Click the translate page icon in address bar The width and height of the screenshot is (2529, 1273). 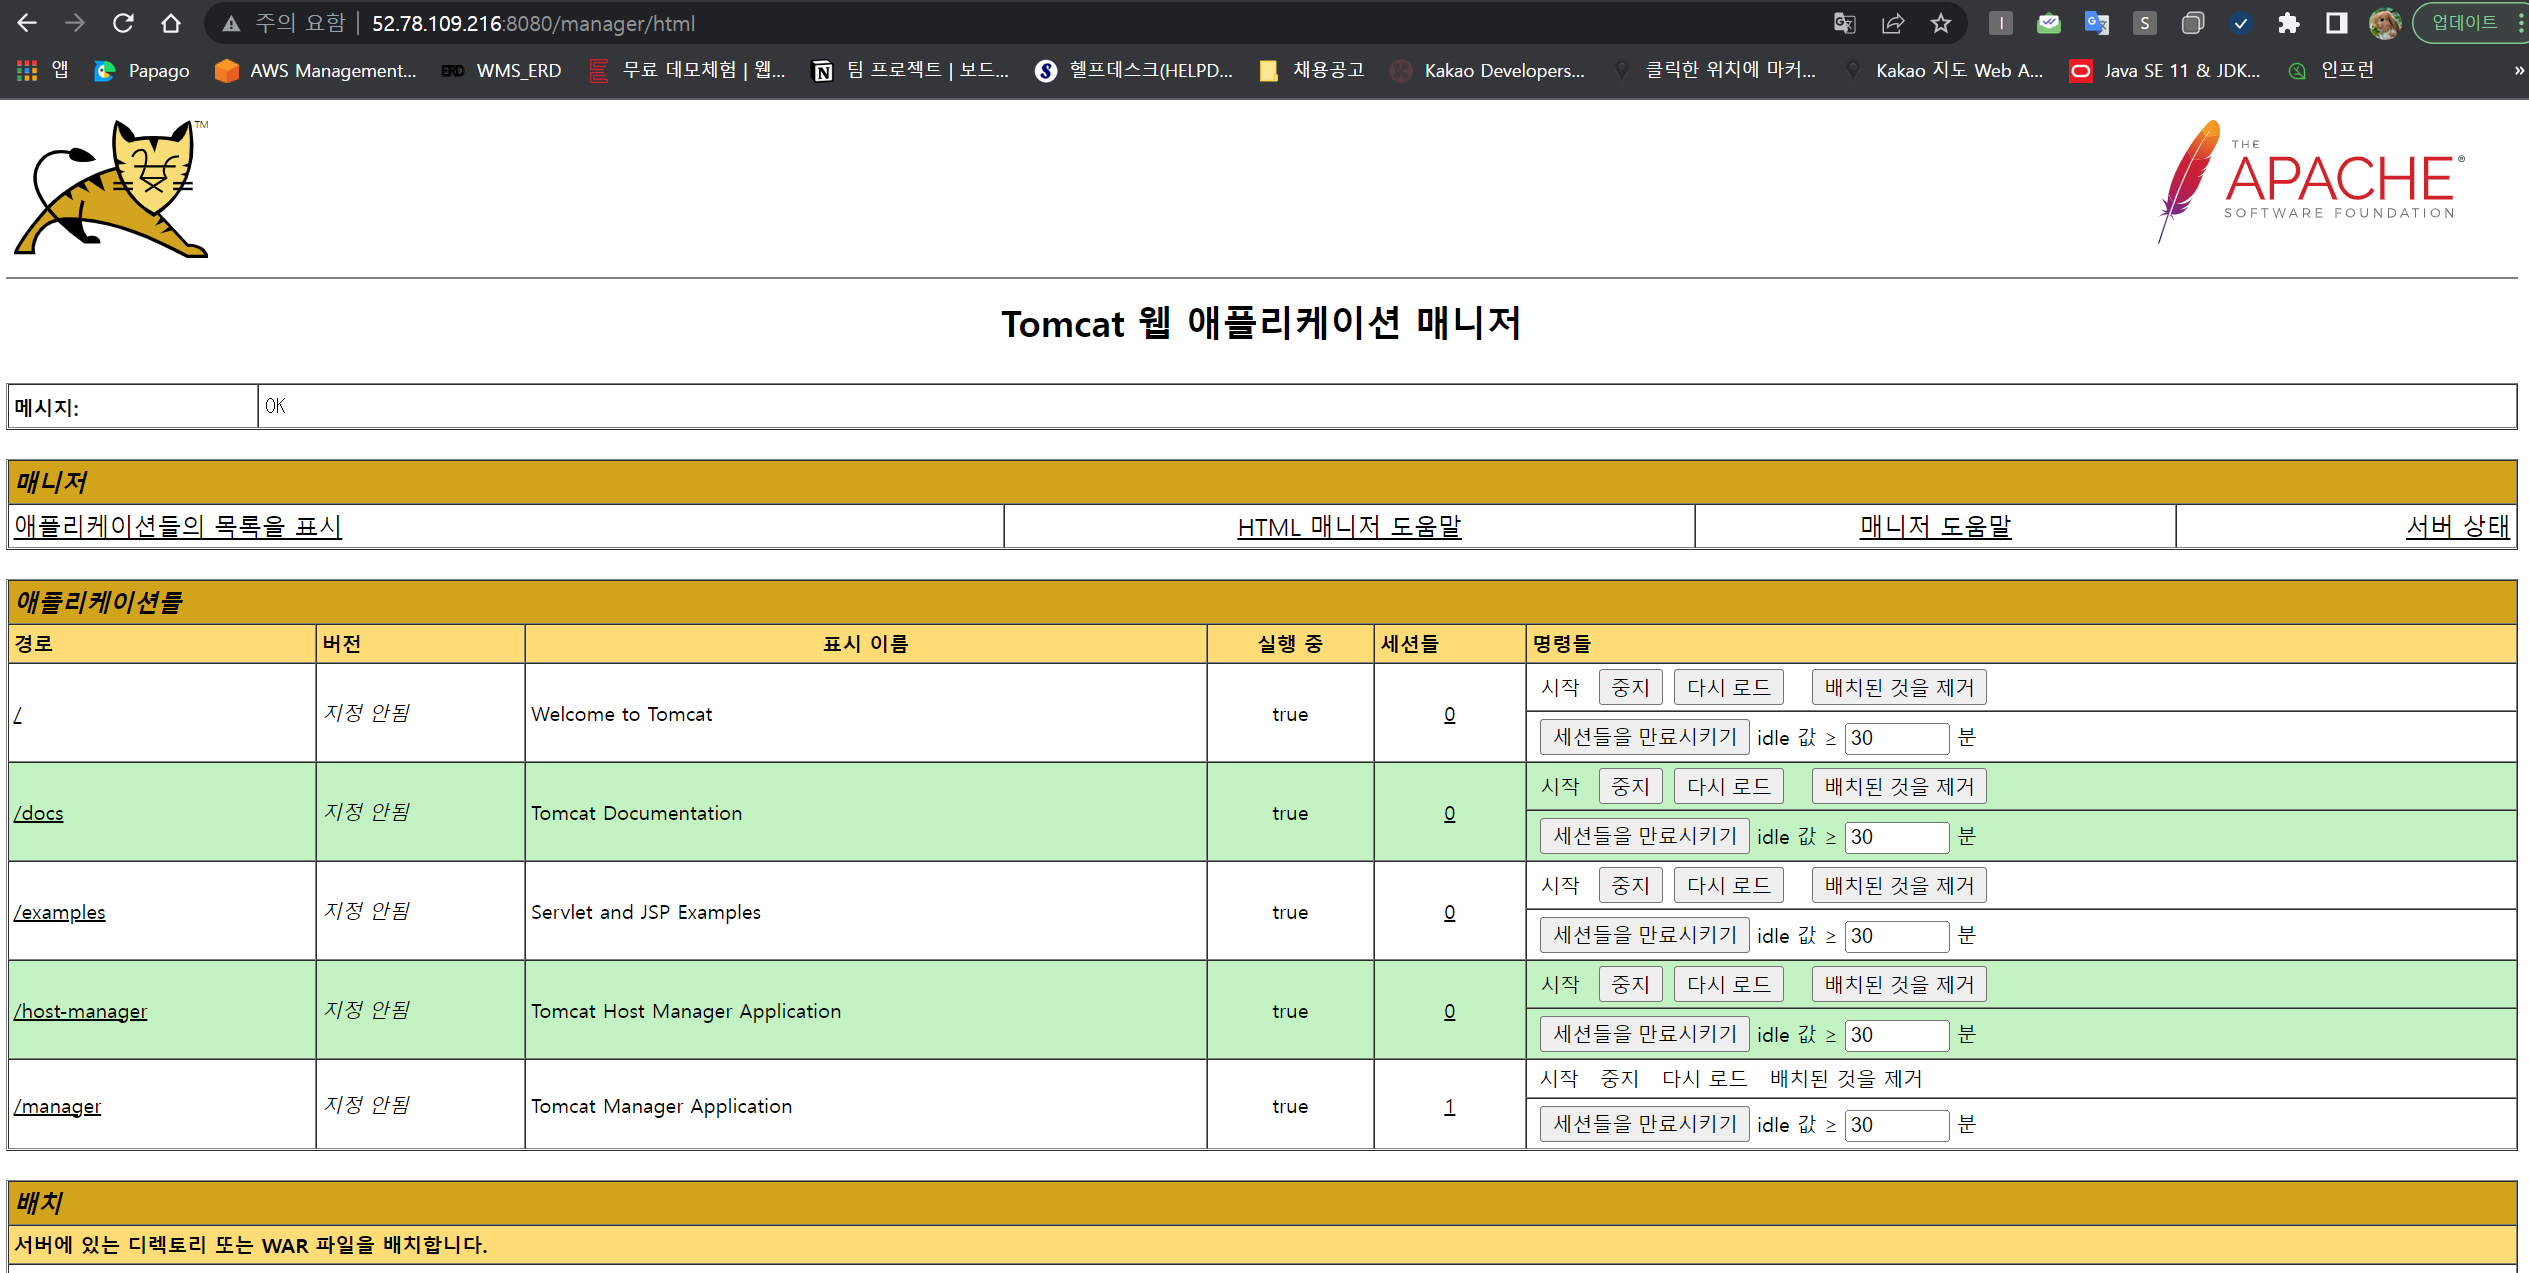1844,23
